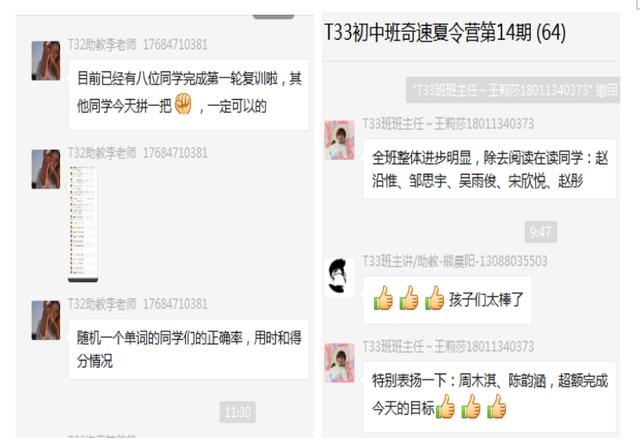Click 熊晨阳 black-and-white avatar

[340, 277]
